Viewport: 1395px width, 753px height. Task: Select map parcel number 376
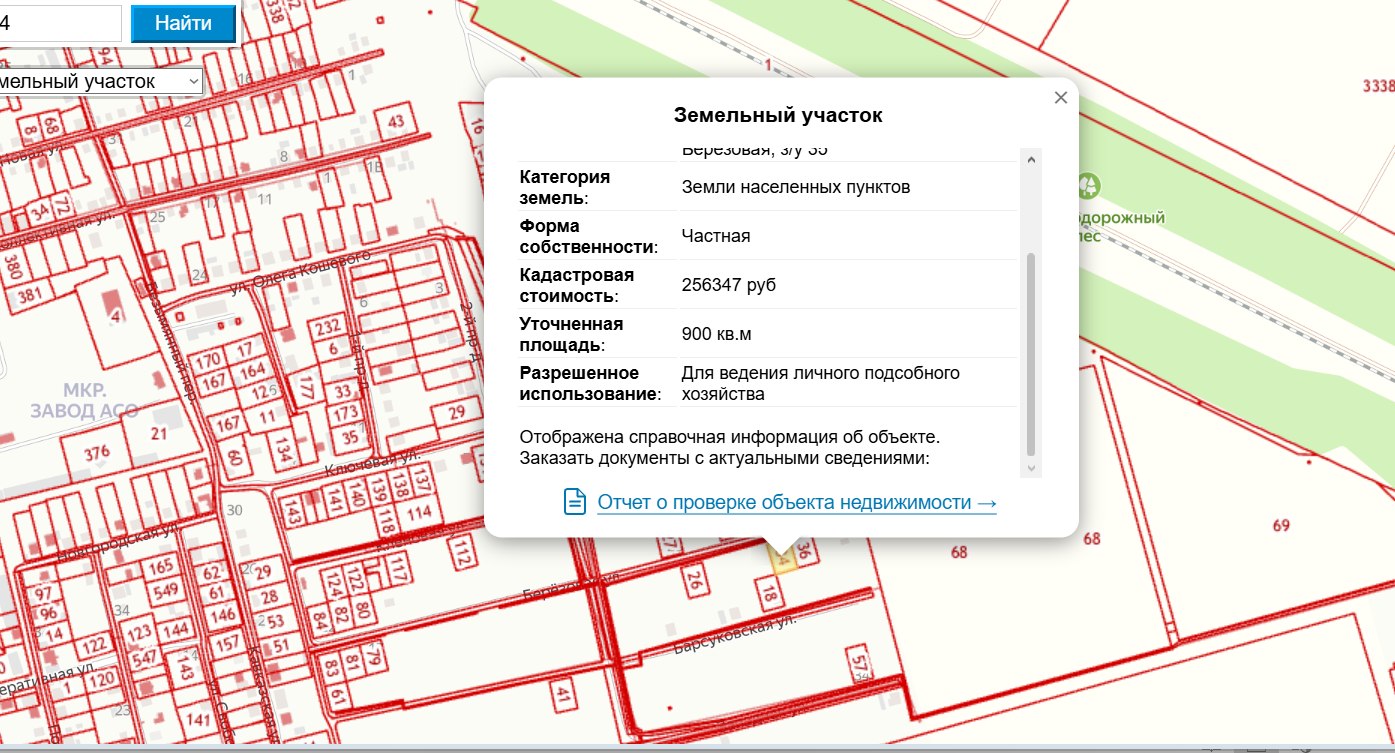(97, 453)
